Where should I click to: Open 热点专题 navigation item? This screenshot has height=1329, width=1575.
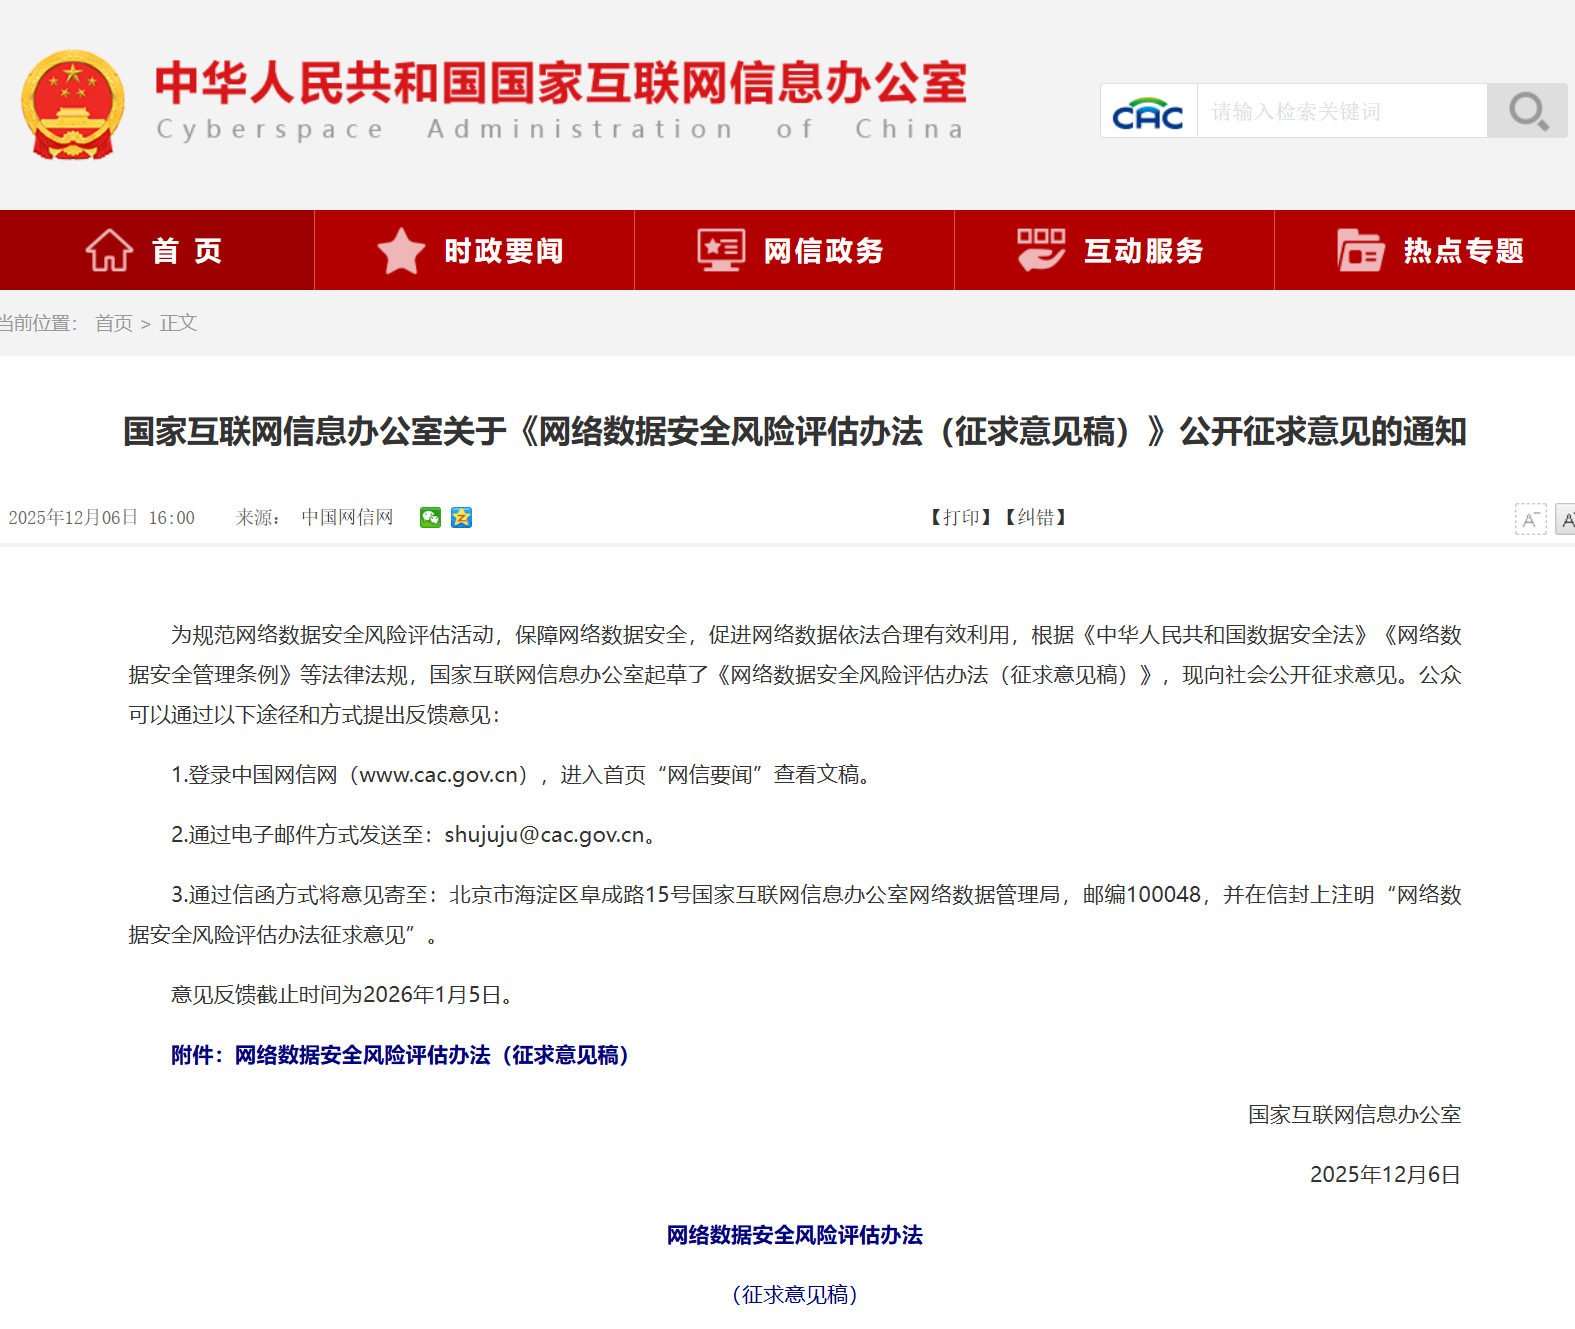[1432, 250]
